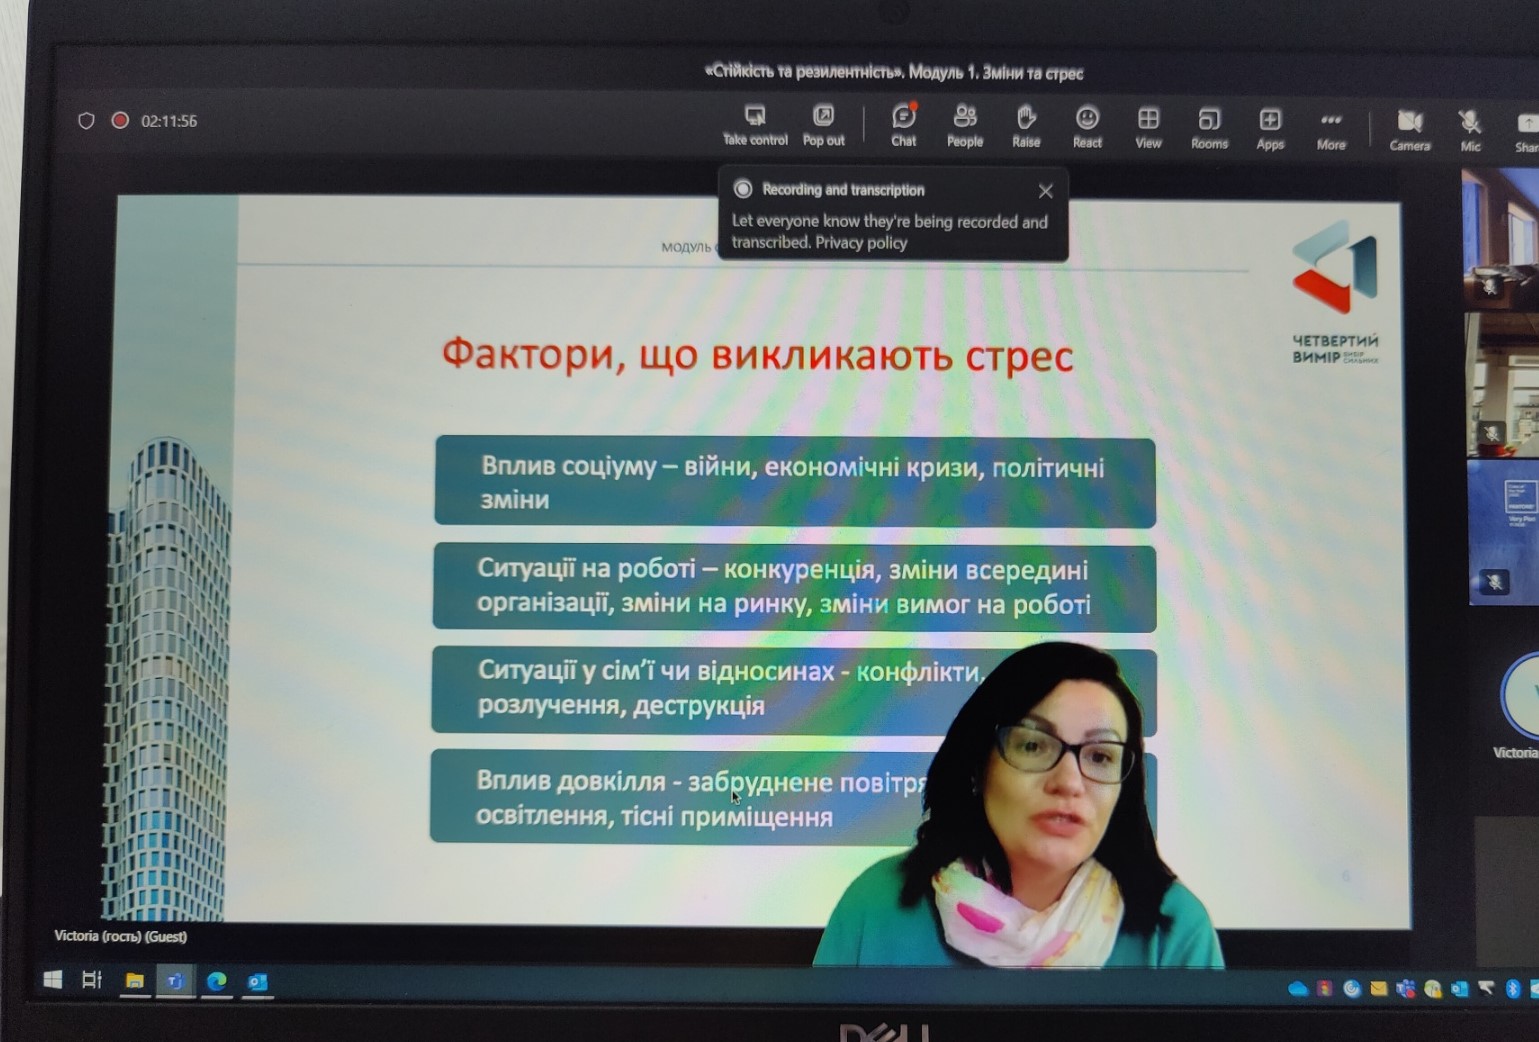
Task: Open the Privacy policy link
Action: click(860, 243)
